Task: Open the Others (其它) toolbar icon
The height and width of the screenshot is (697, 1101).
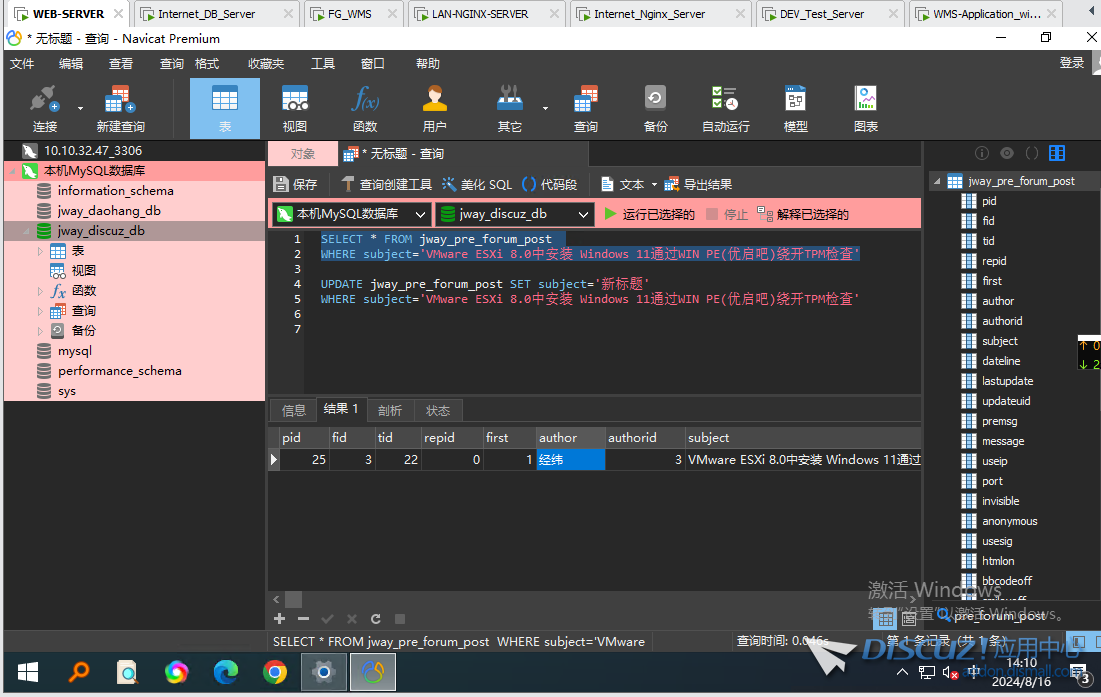Action: pos(510,108)
